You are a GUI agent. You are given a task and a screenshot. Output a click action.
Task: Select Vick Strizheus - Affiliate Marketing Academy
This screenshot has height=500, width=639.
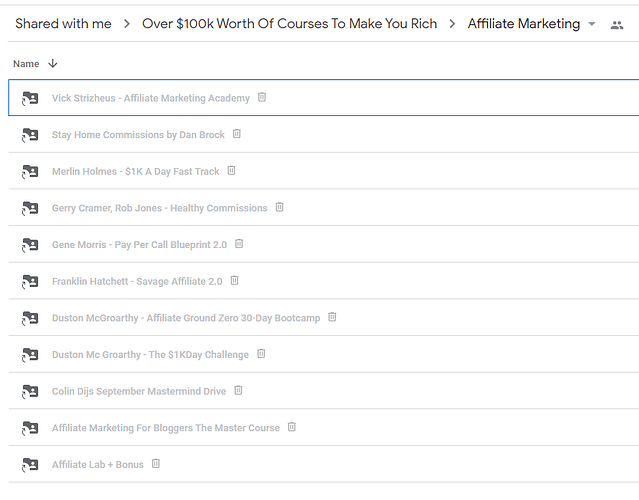(x=151, y=98)
